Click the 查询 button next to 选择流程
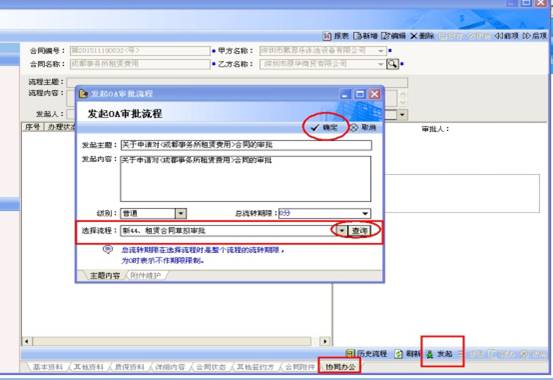 pos(359,231)
